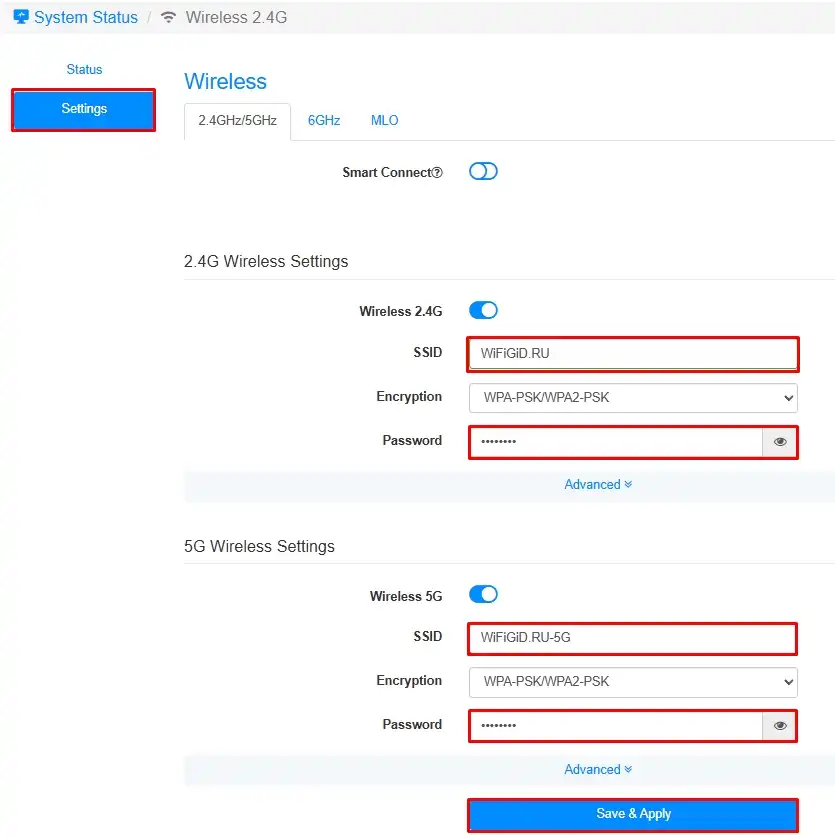The image size is (835, 837).
Task: Open the 5G Encryption dropdown
Action: (x=632, y=681)
